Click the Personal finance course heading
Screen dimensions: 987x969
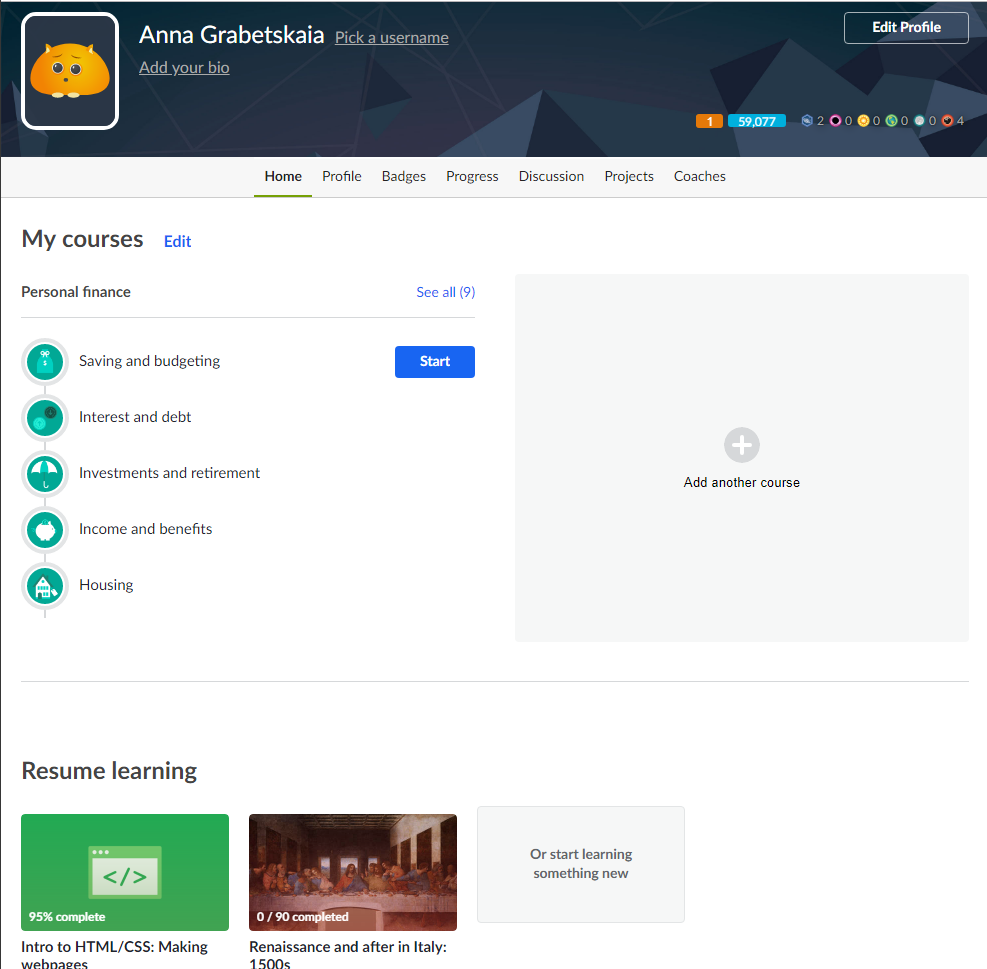[x=76, y=292]
